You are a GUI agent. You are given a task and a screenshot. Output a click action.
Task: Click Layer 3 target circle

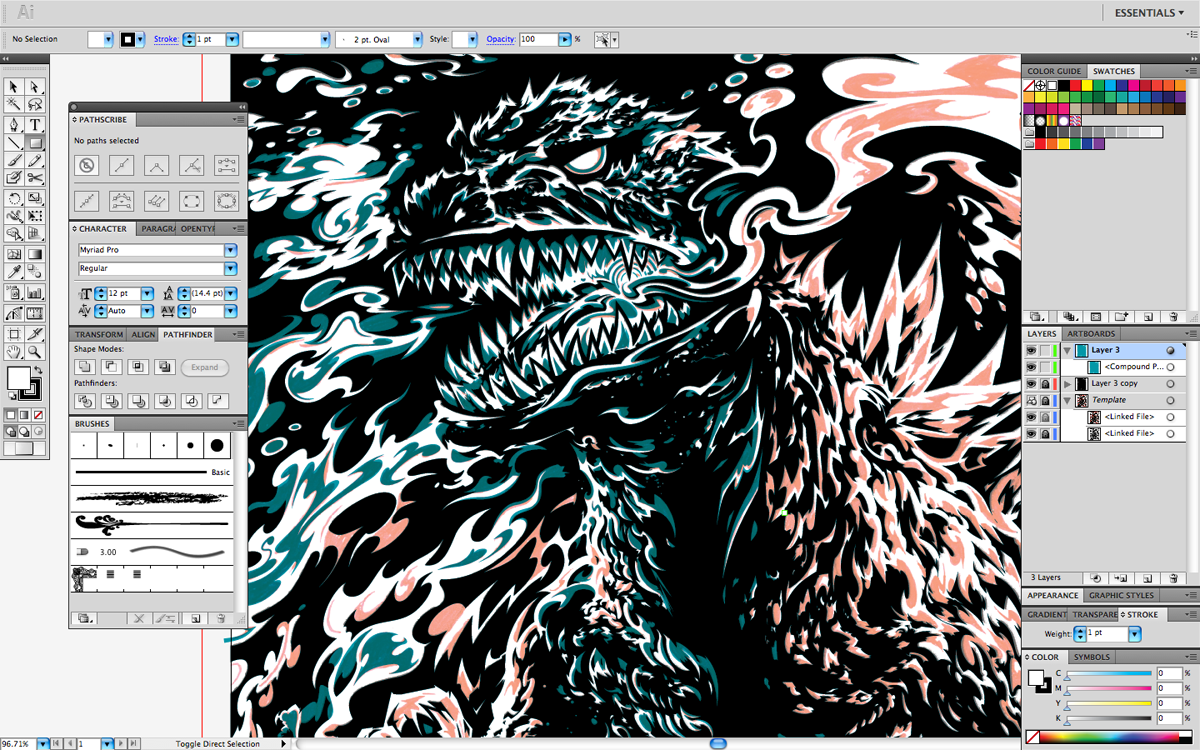[1170, 351]
